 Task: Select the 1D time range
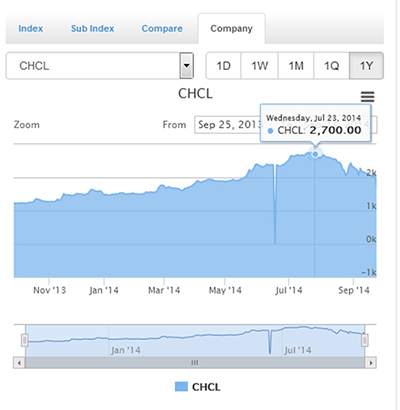tap(224, 66)
